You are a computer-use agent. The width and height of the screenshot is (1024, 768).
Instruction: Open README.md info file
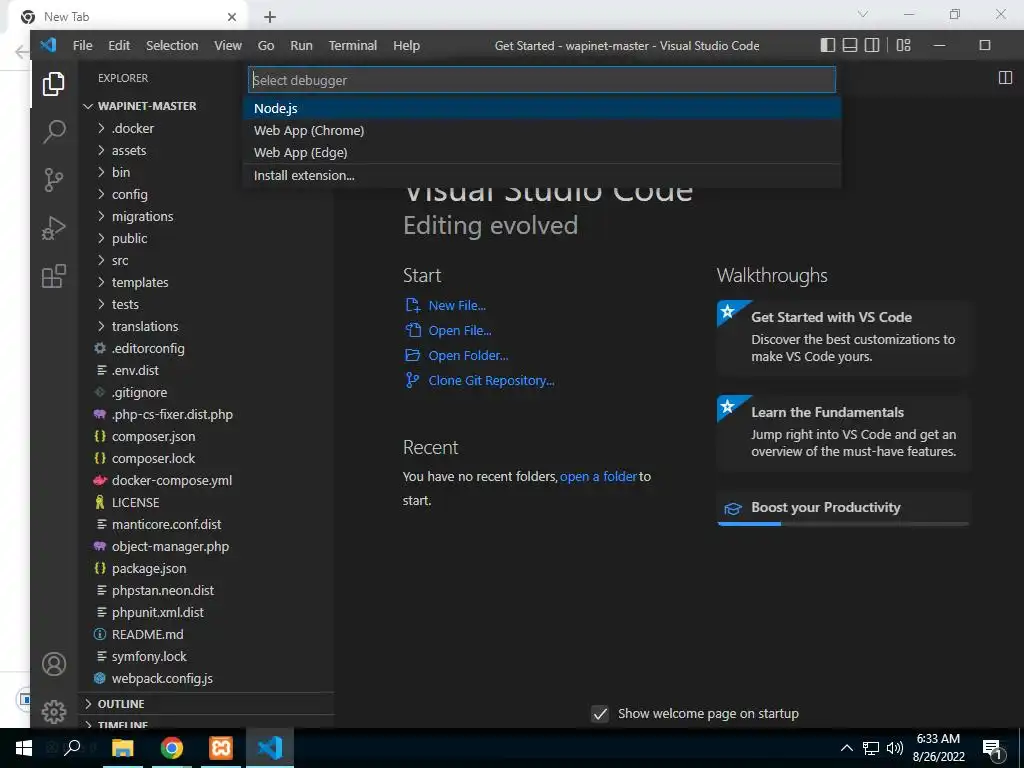(x=147, y=634)
